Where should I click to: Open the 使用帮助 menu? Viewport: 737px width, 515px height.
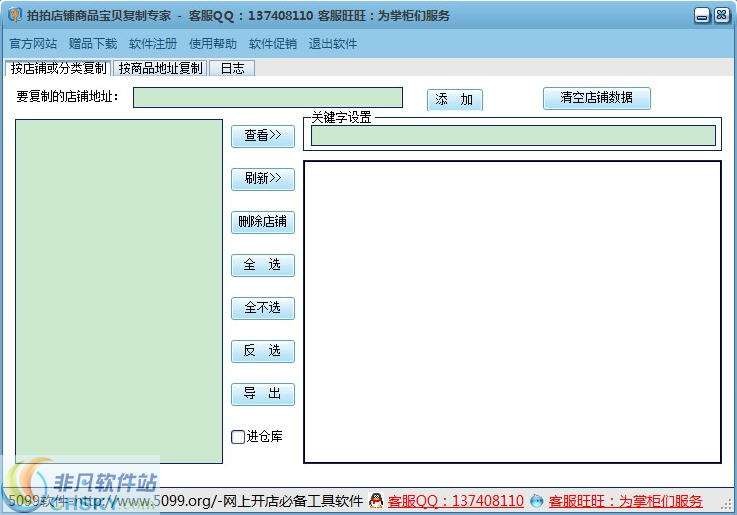(213, 44)
